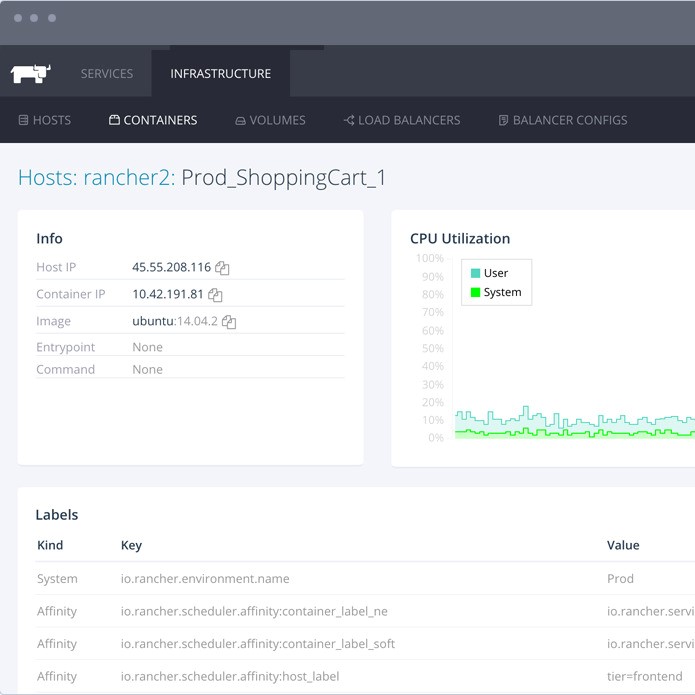
Task: Click the Load Balancers share icon
Action: point(349,120)
